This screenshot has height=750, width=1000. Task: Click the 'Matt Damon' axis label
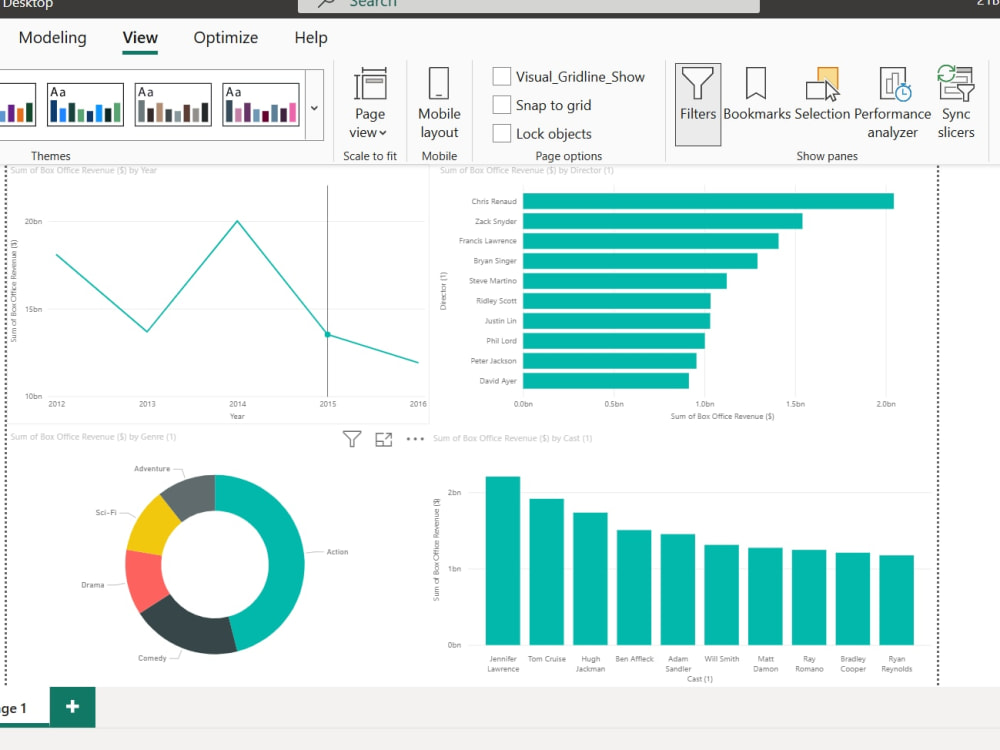(765, 664)
